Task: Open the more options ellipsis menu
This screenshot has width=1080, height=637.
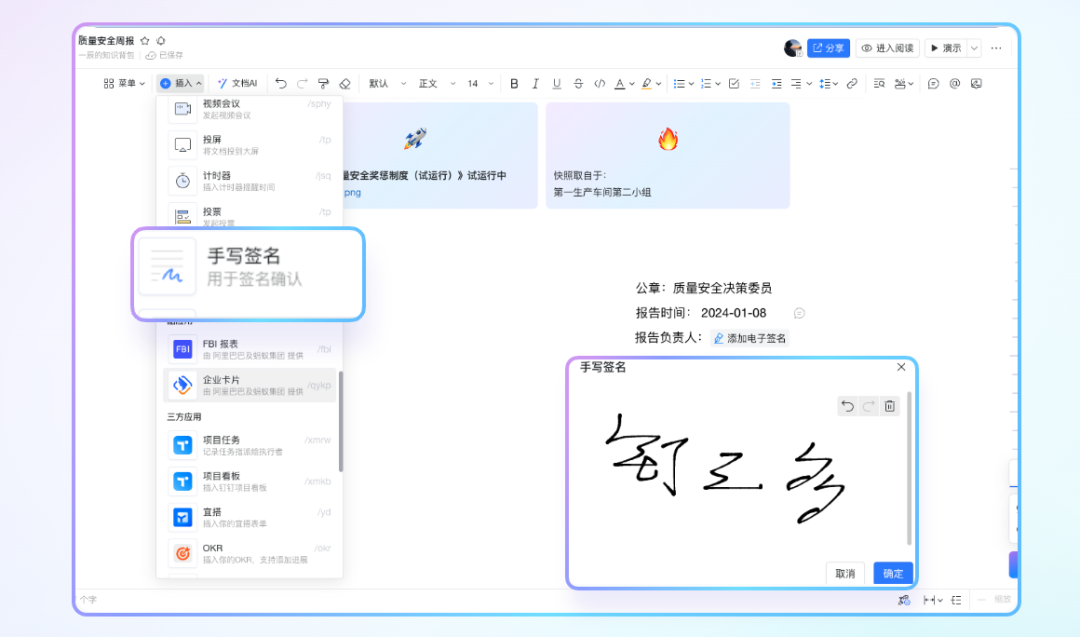Action: click(996, 48)
